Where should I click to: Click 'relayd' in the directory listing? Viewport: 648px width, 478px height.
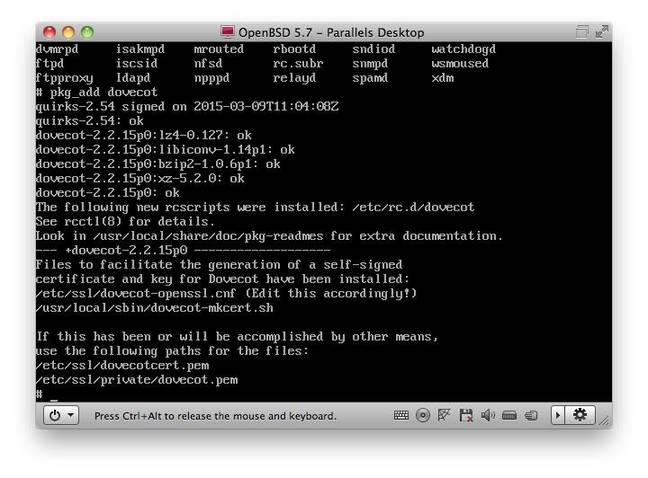pos(295,78)
